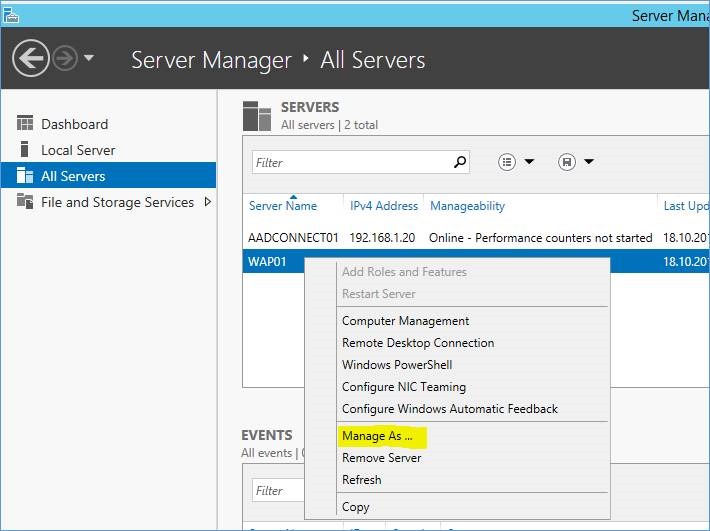Click 'Online - Performance counters not started'

[541, 238]
